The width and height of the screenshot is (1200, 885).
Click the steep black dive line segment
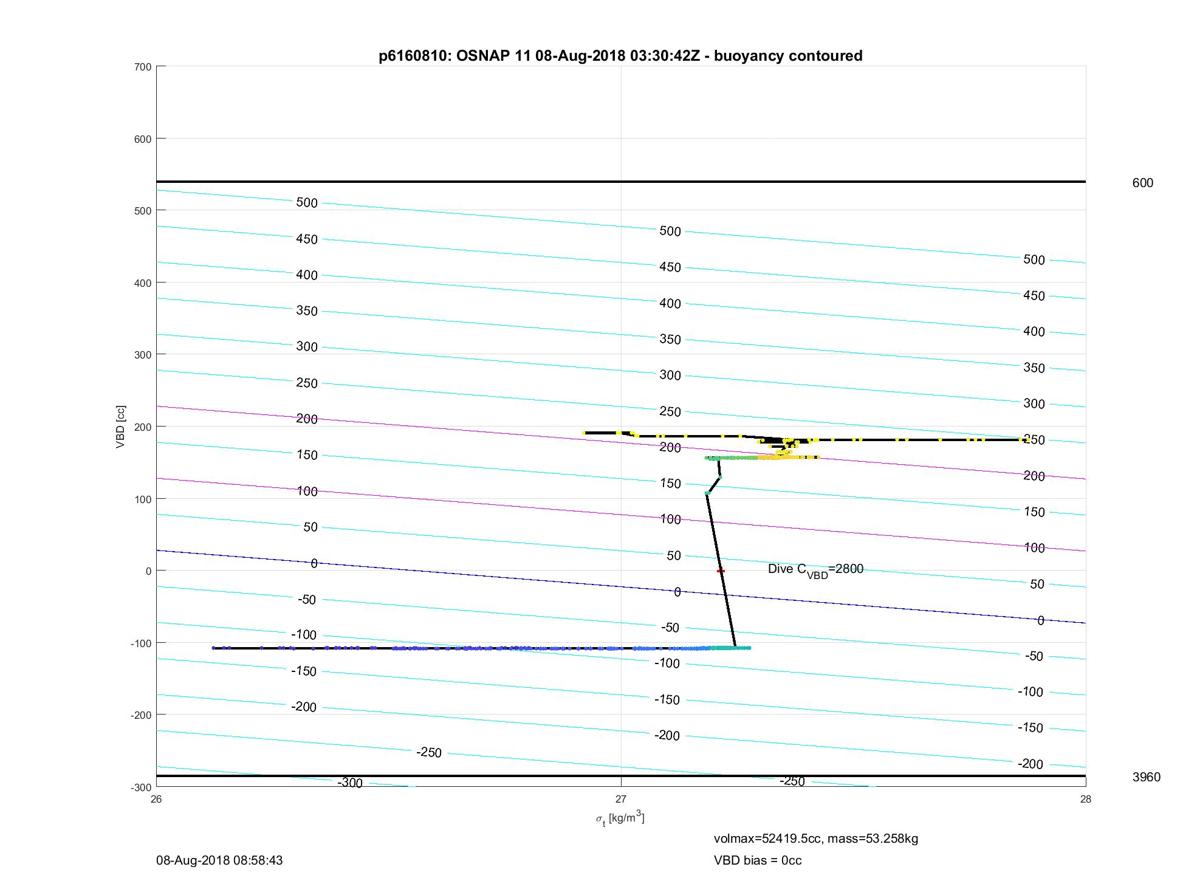coord(721,570)
